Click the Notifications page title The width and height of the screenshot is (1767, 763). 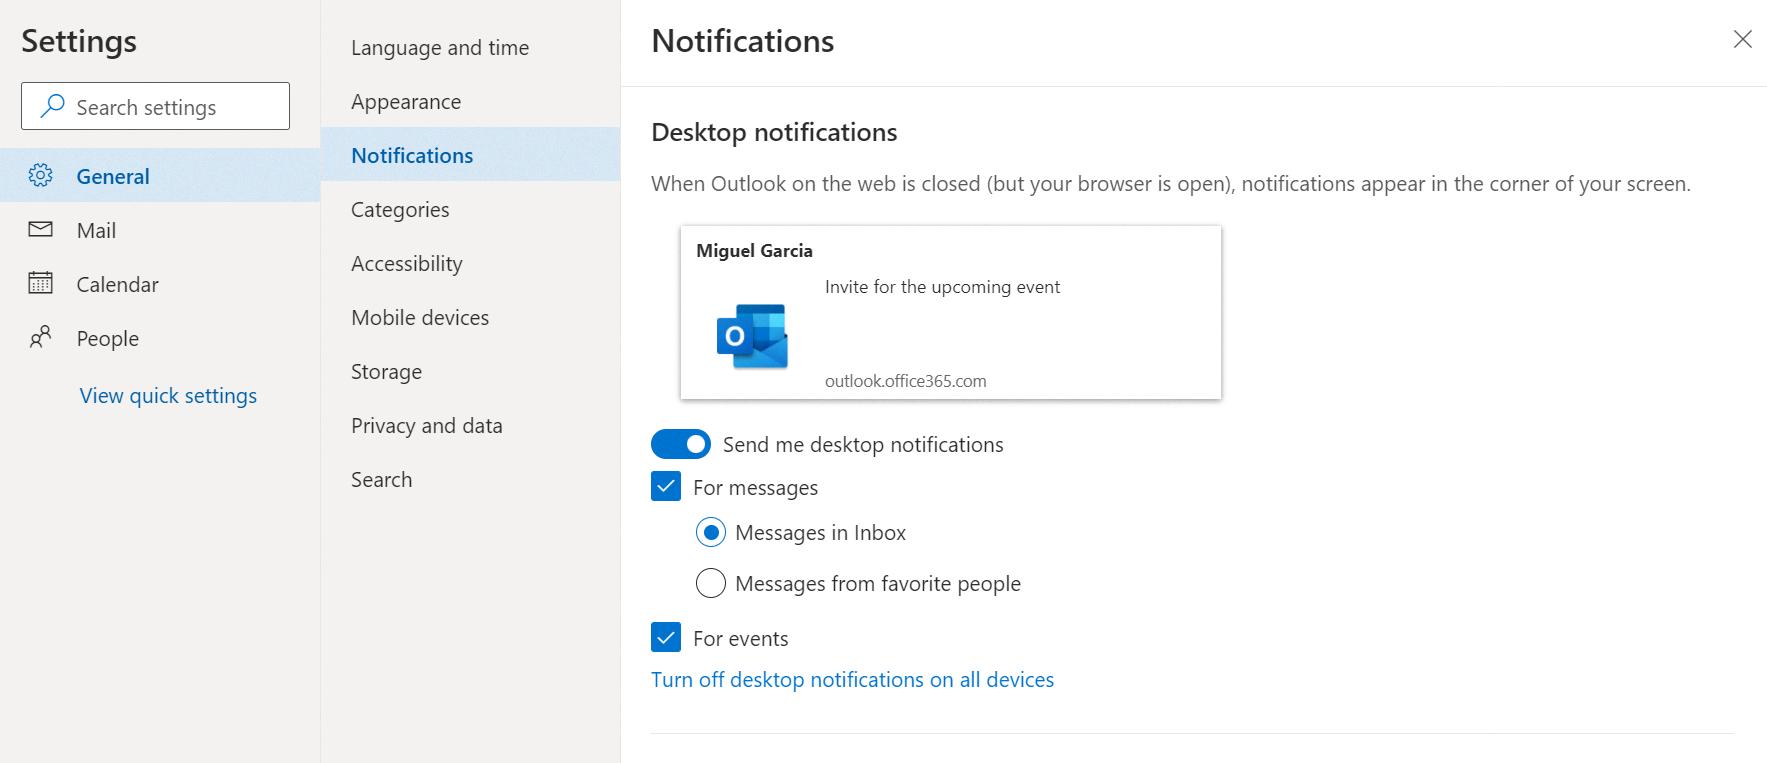742,40
